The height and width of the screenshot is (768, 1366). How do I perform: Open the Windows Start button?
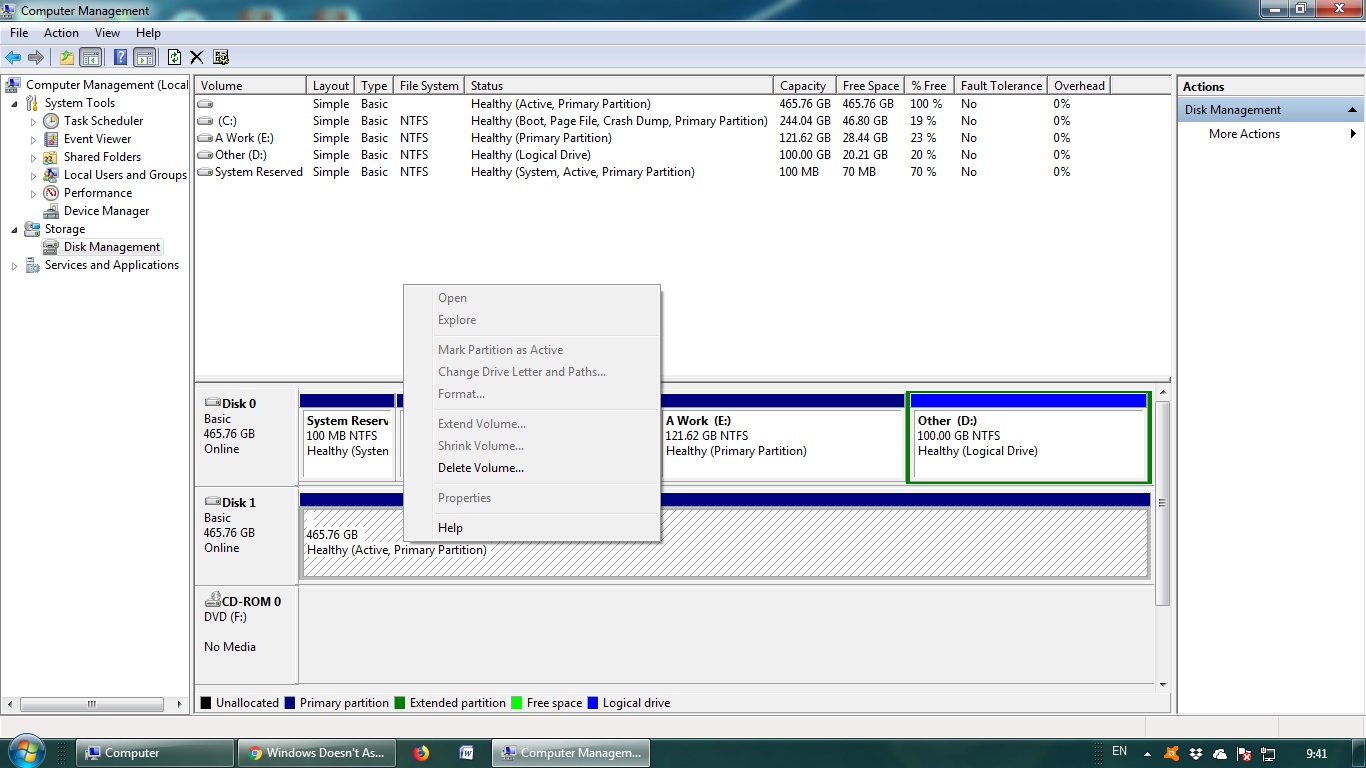tap(25, 752)
